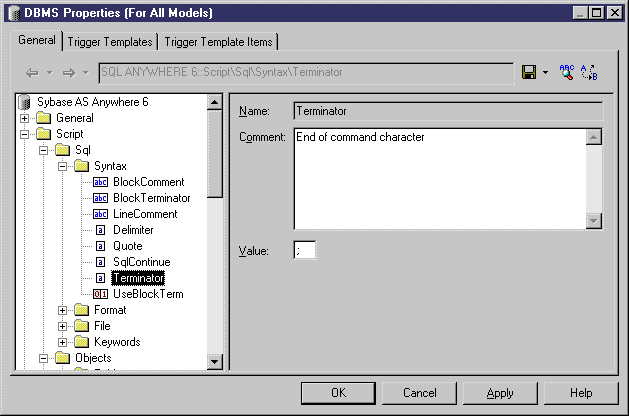Viewport: 629px width, 416px height.
Task: Click the 'a' icon beside SqlContinue
Action: (x=100, y=262)
